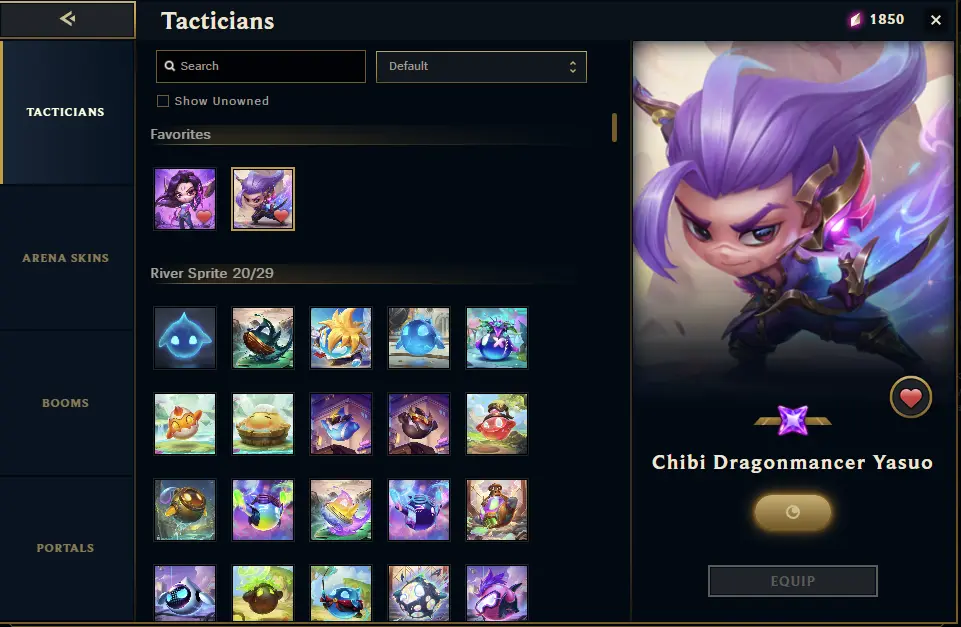Go to the Portals tab
The height and width of the screenshot is (627, 961).
[x=66, y=548]
